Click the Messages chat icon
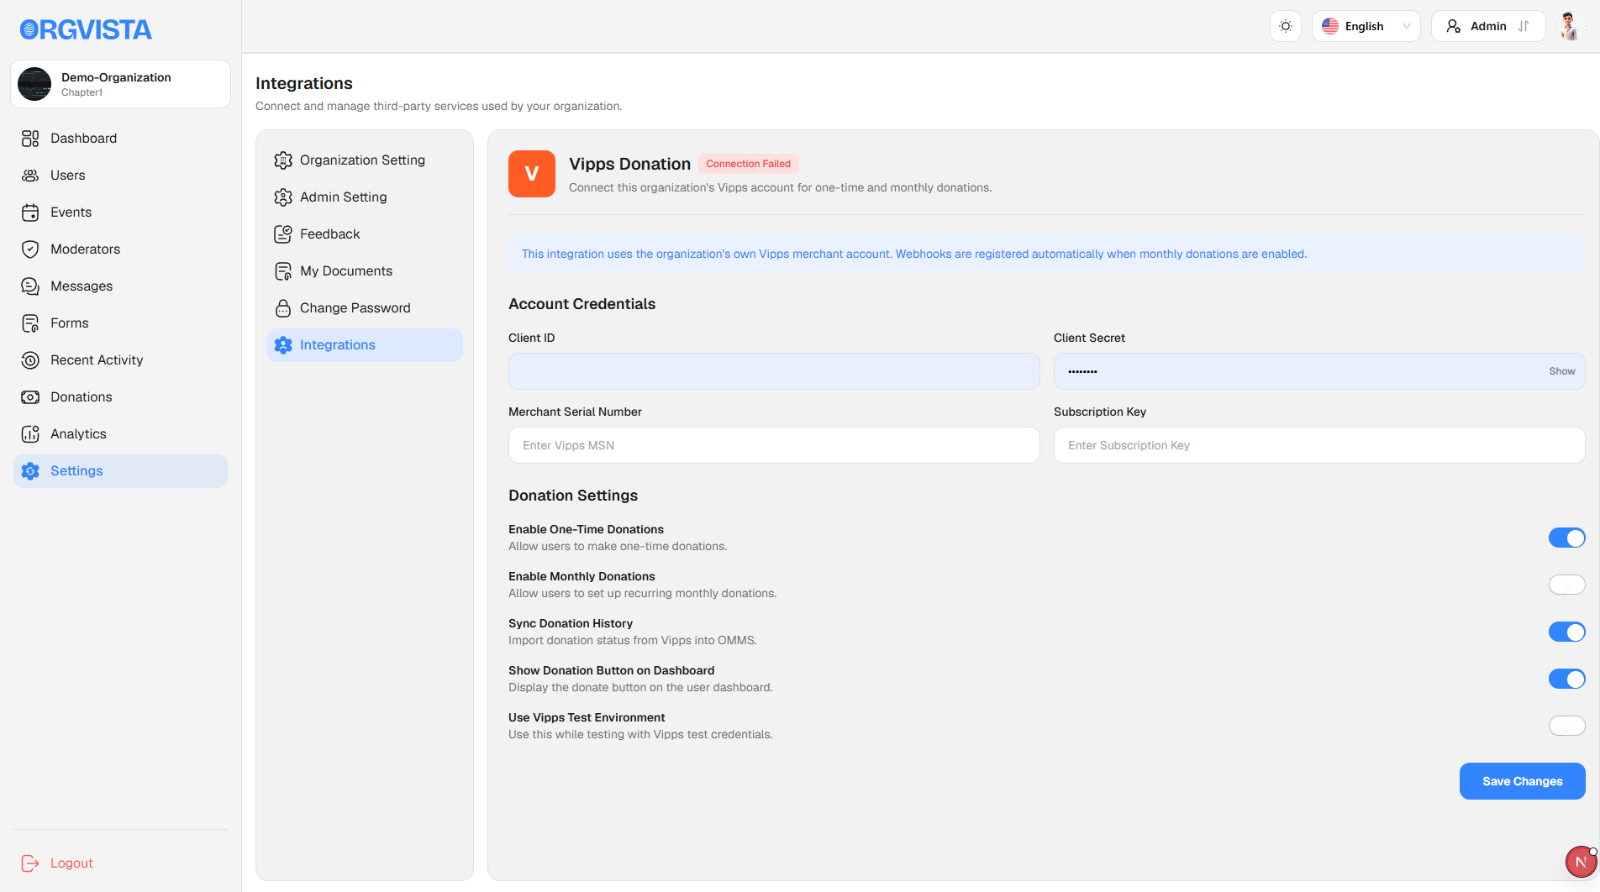1600x892 pixels. 31,286
